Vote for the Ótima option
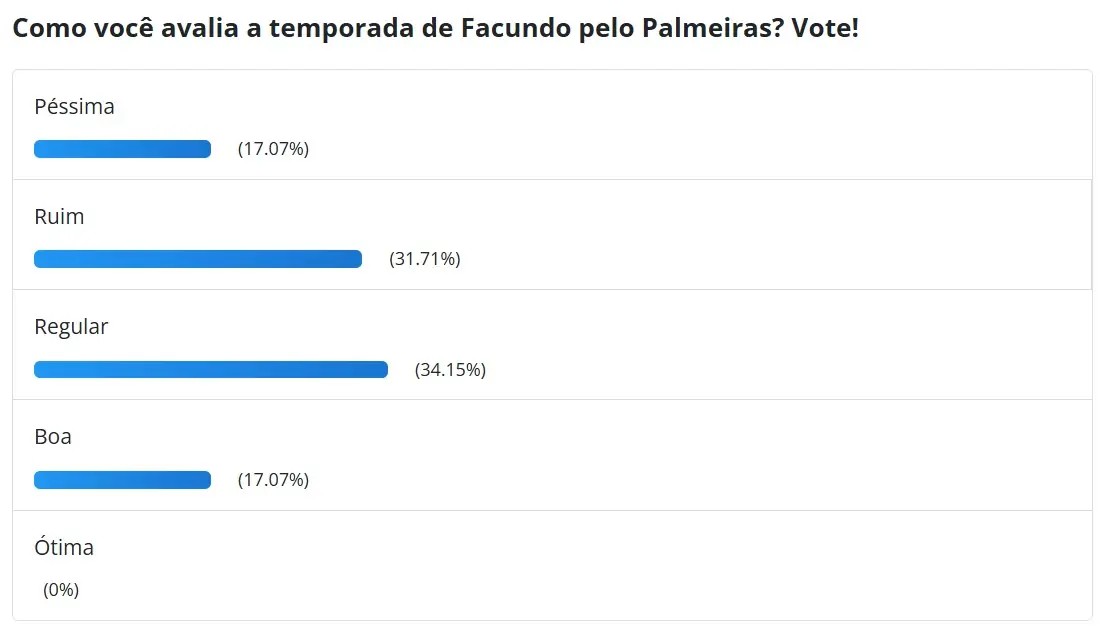Screen dimensions: 1109x636 64,547
